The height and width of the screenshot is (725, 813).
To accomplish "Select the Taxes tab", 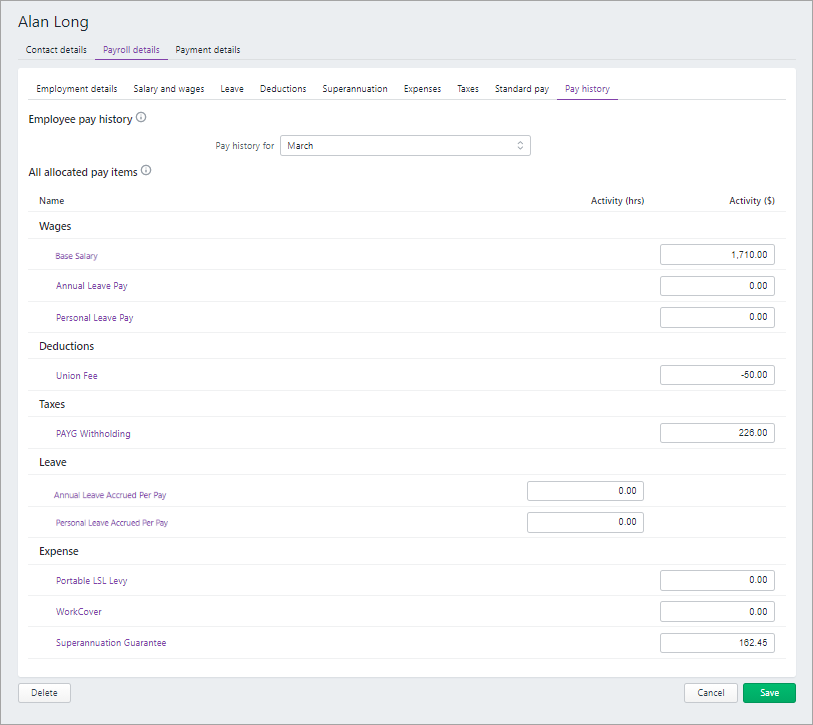I will click(x=468, y=89).
